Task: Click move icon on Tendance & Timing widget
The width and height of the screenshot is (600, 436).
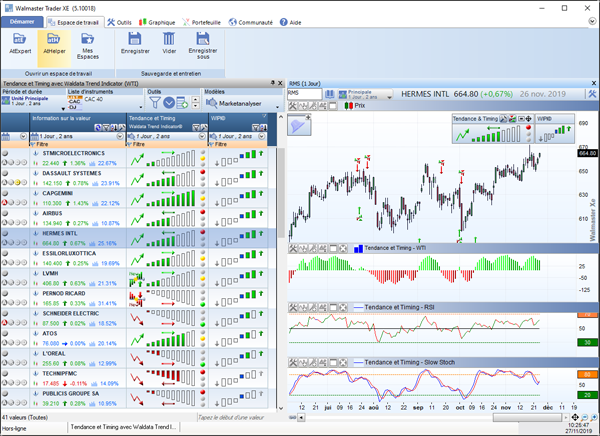Action: [528, 119]
